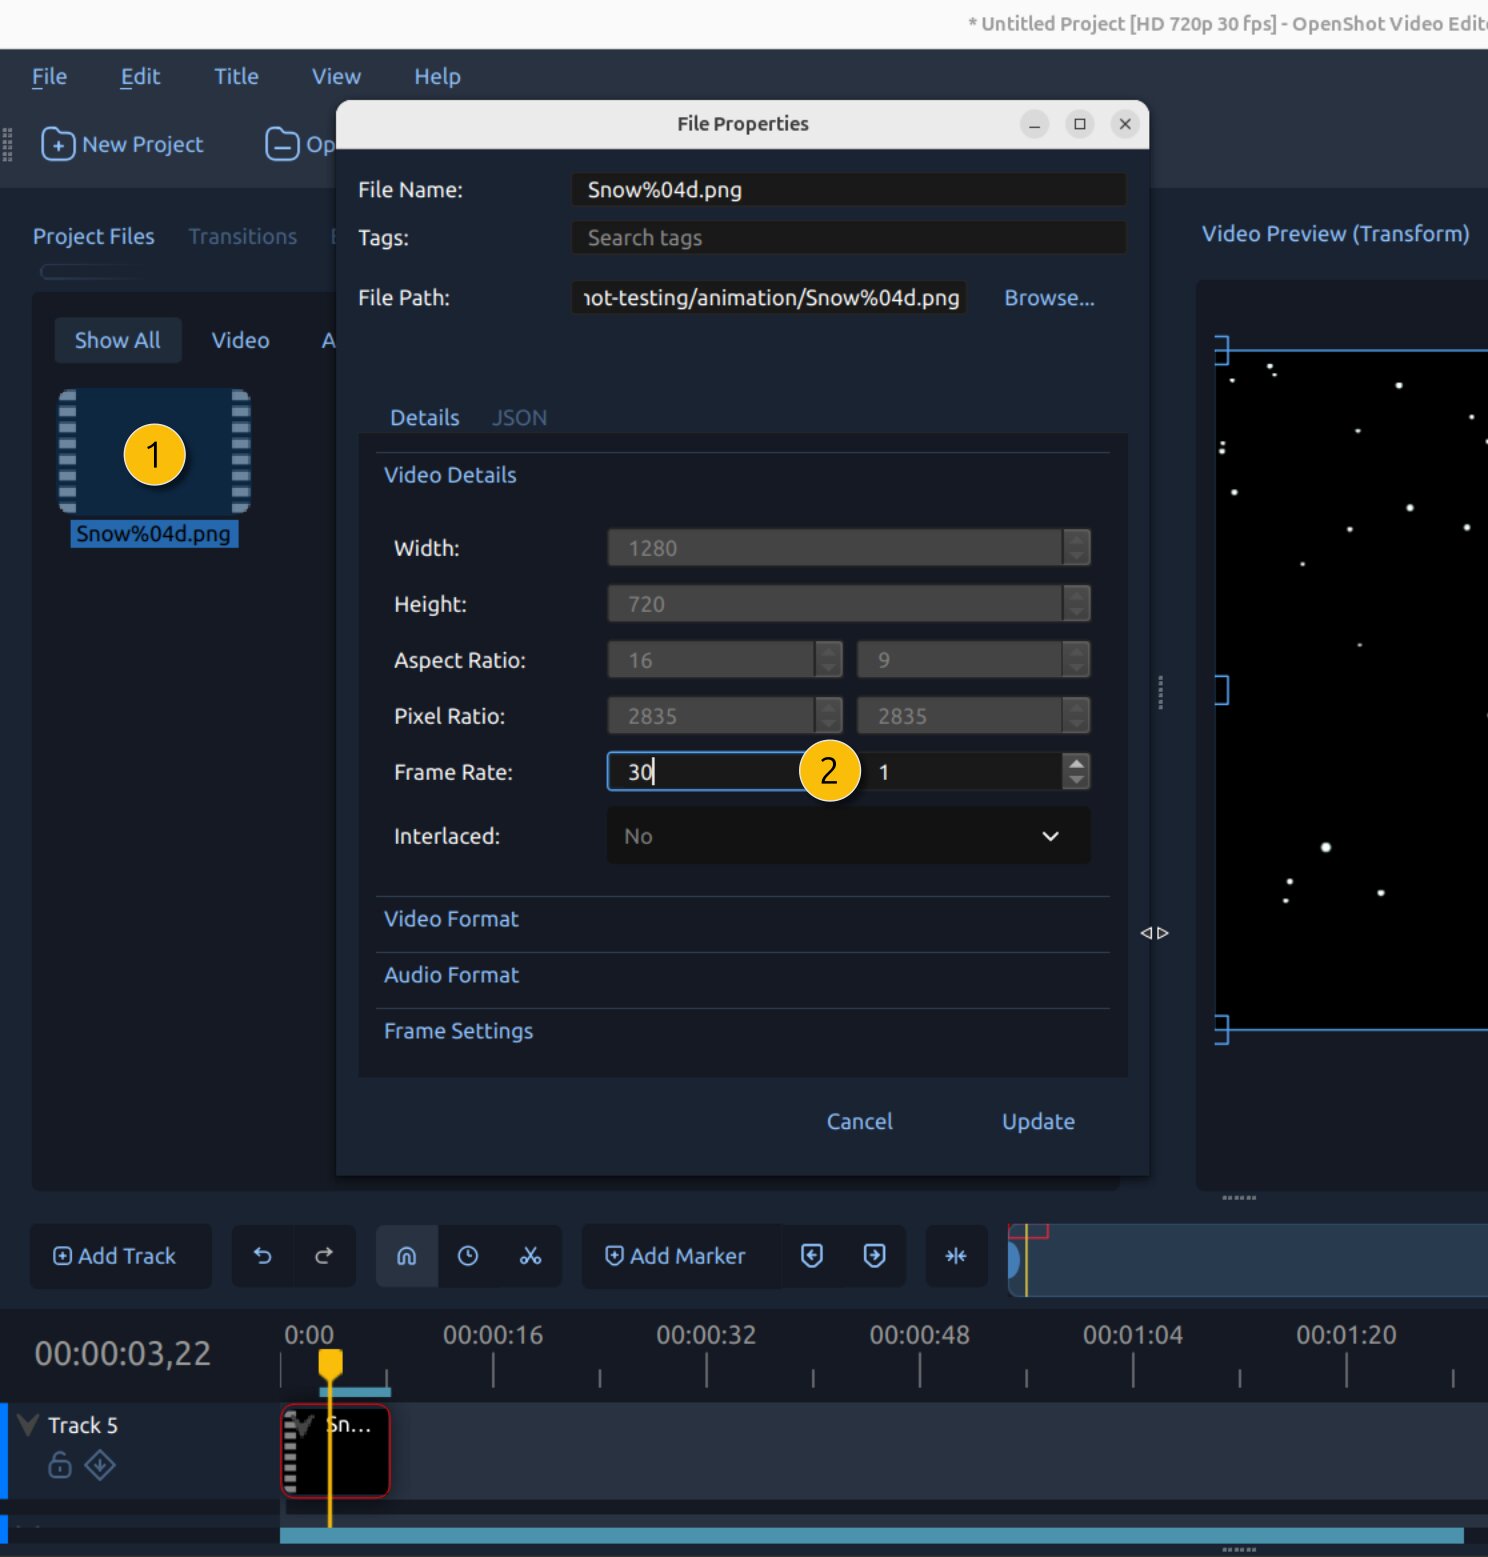1488x1557 pixels.
Task: Jump to the previous marker
Action: point(812,1256)
